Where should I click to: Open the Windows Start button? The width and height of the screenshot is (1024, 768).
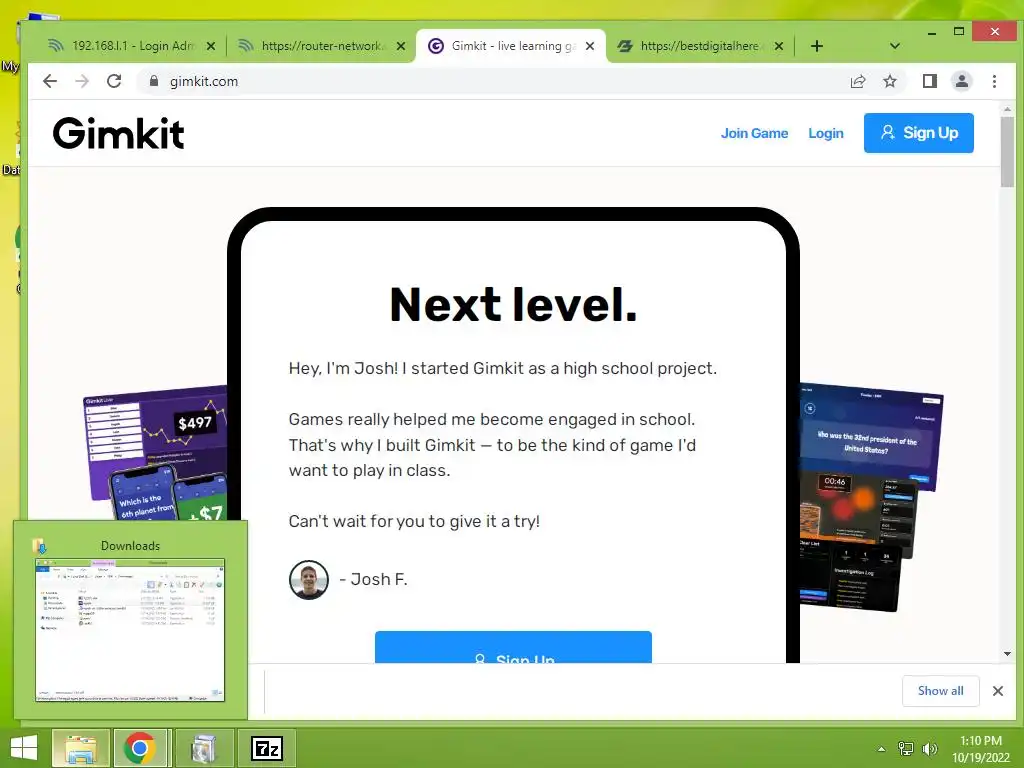point(24,748)
